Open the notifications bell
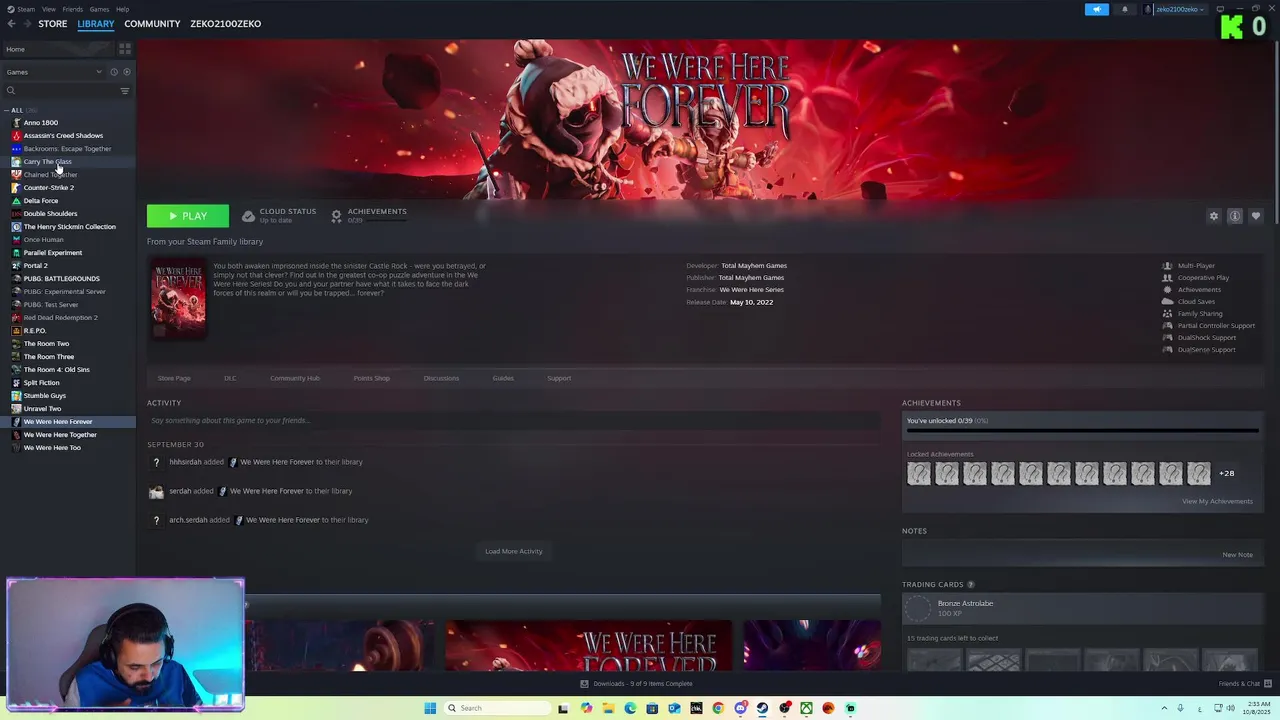This screenshot has height=720, width=1280. [x=1124, y=9]
